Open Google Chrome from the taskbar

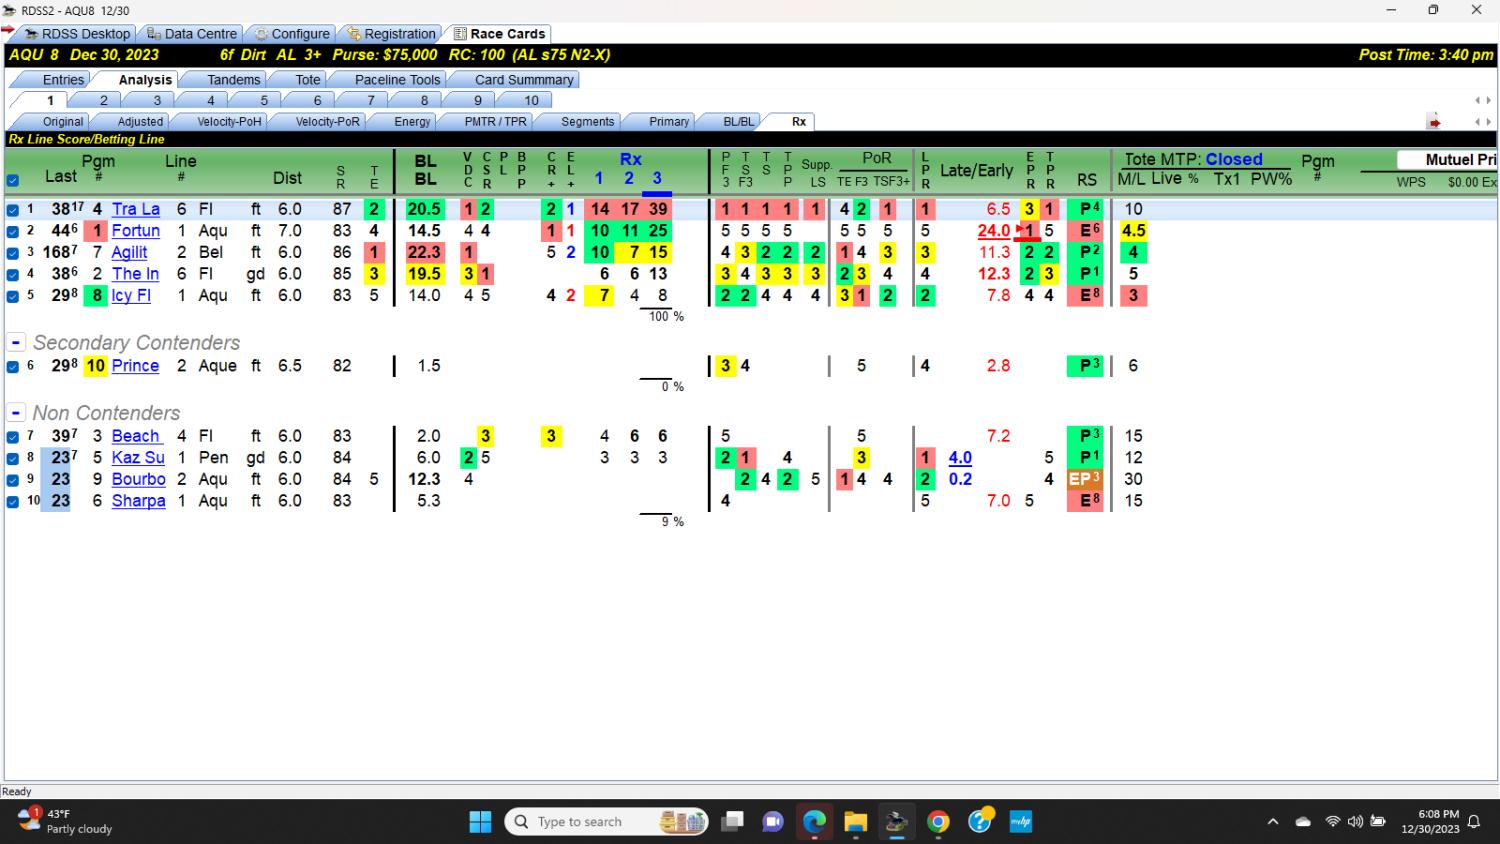click(x=937, y=822)
